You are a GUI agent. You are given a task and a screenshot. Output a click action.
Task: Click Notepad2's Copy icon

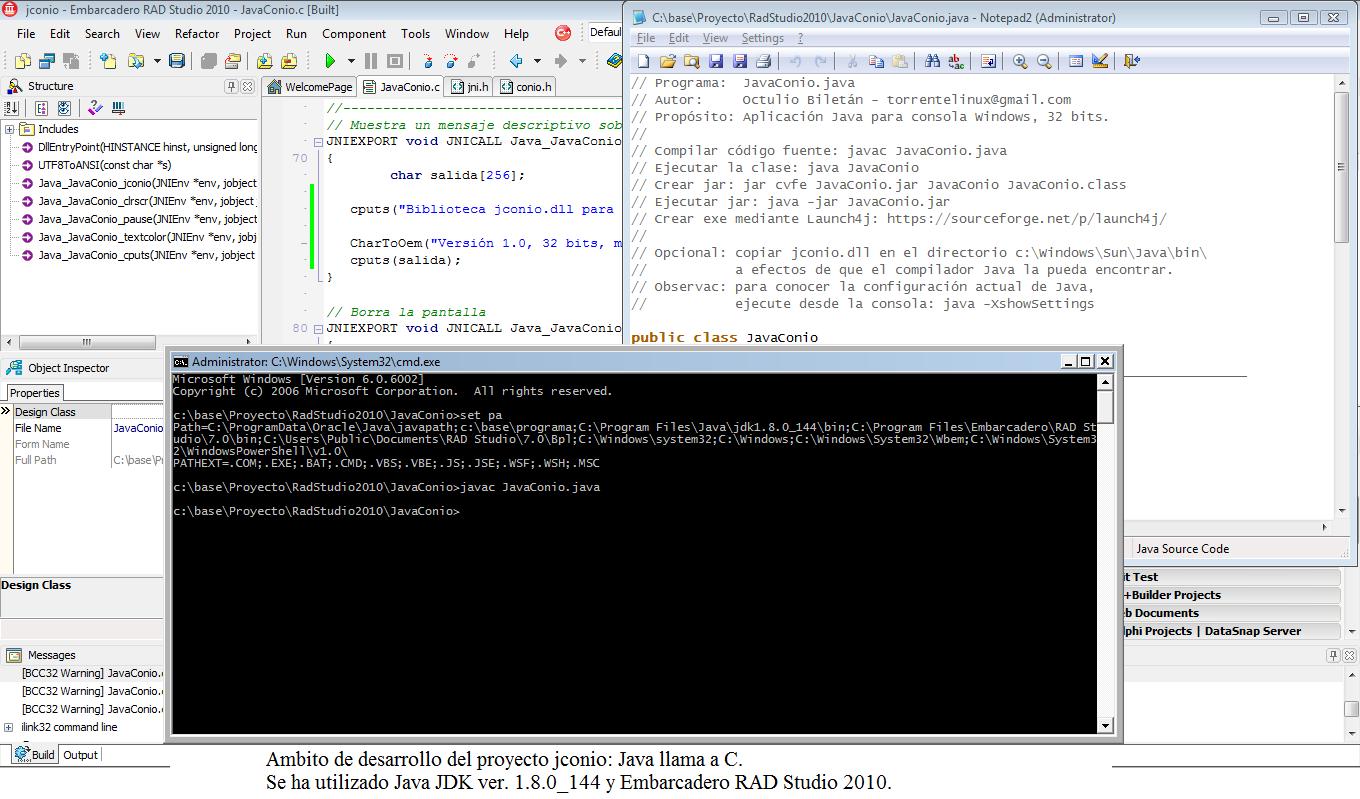[x=877, y=61]
